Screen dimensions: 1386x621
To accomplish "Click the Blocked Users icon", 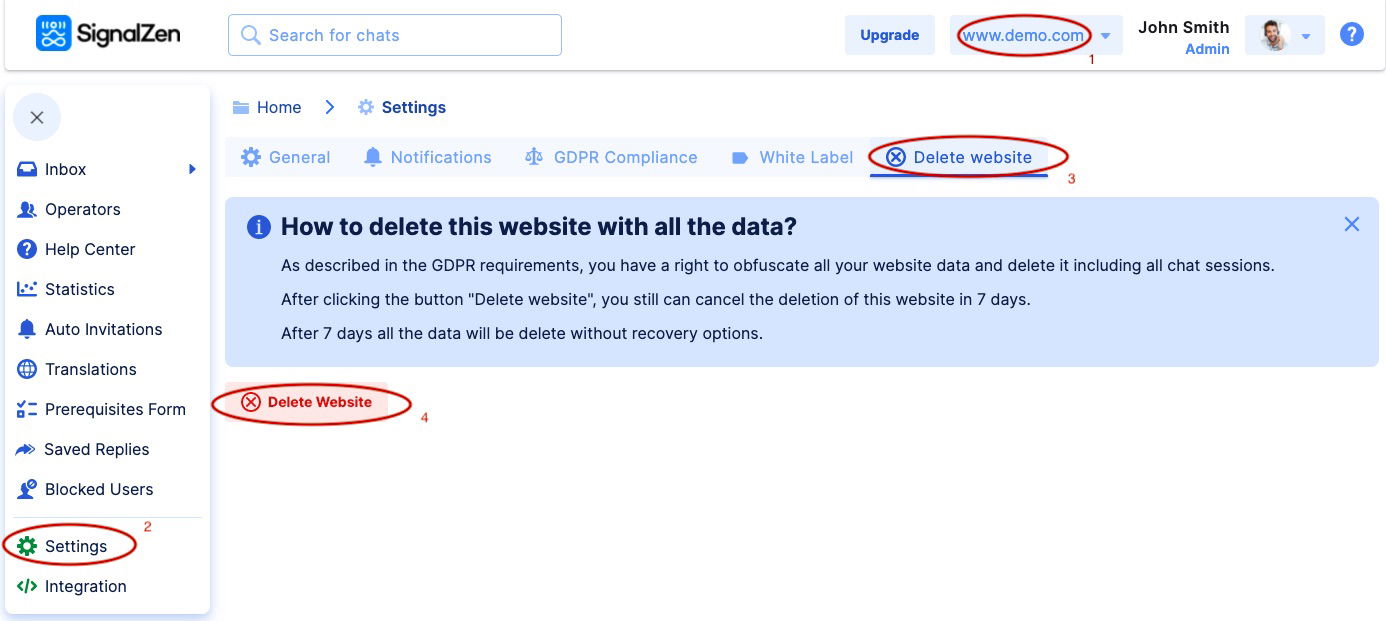I will pyautogui.click(x=27, y=489).
